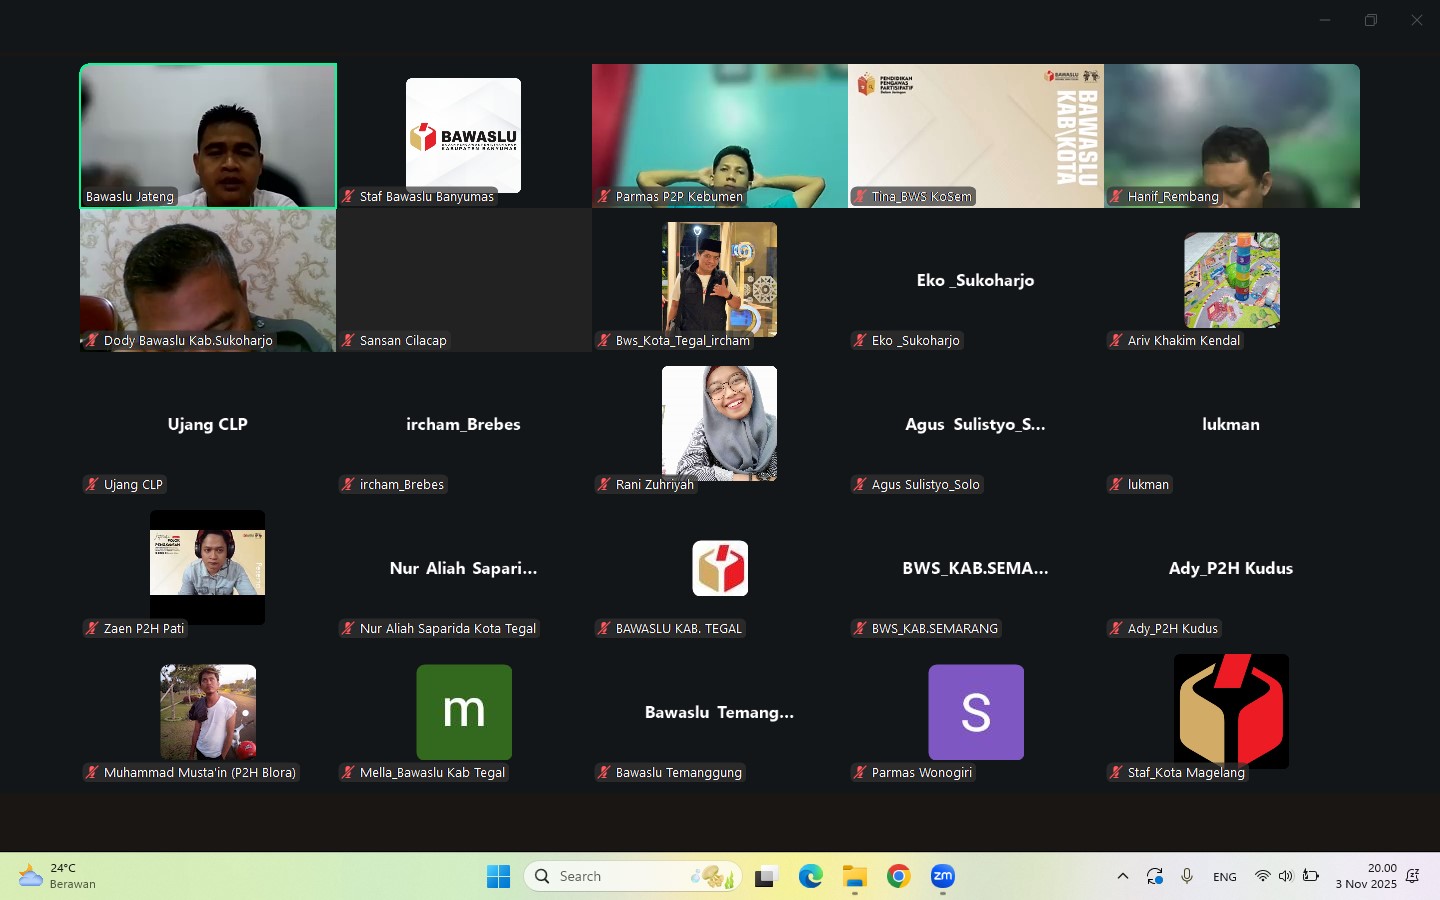Select the Rani Zuhriyah participant tile
1440x900 pixels.
[719, 424]
